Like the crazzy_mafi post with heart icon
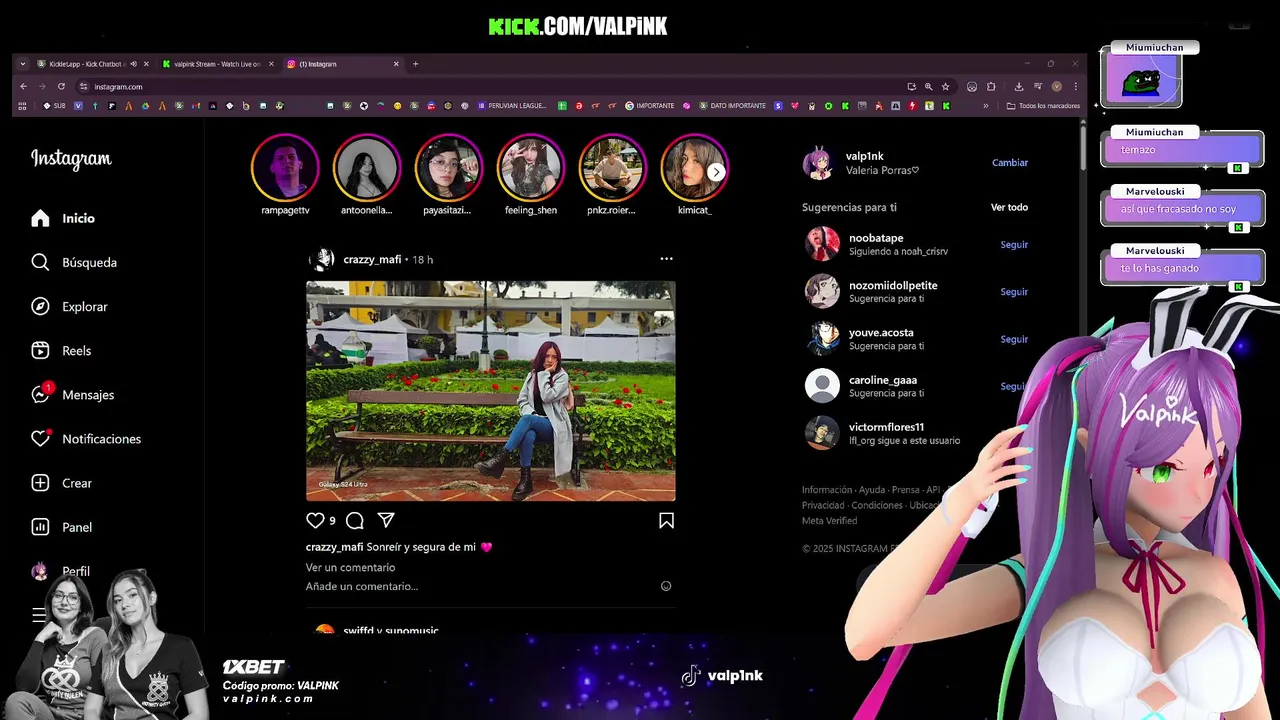Image resolution: width=1280 pixels, height=720 pixels. point(315,520)
